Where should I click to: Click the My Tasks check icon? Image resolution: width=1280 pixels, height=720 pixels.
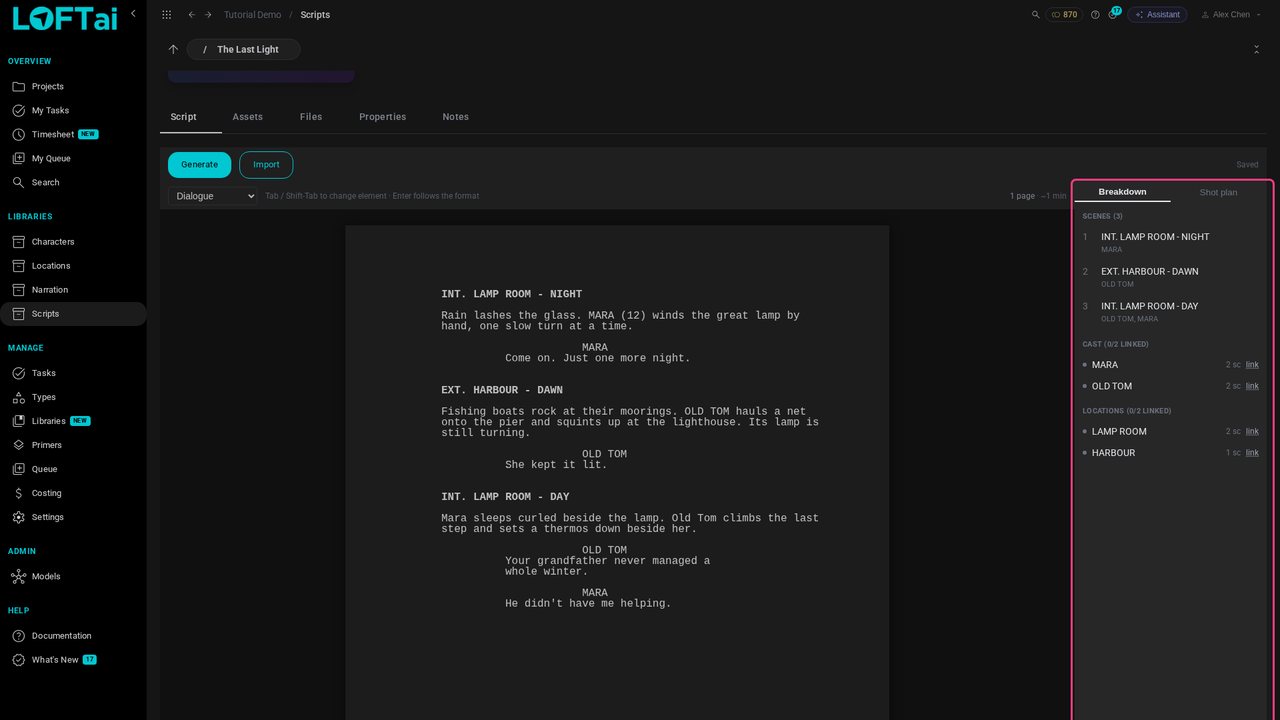tap(18, 111)
